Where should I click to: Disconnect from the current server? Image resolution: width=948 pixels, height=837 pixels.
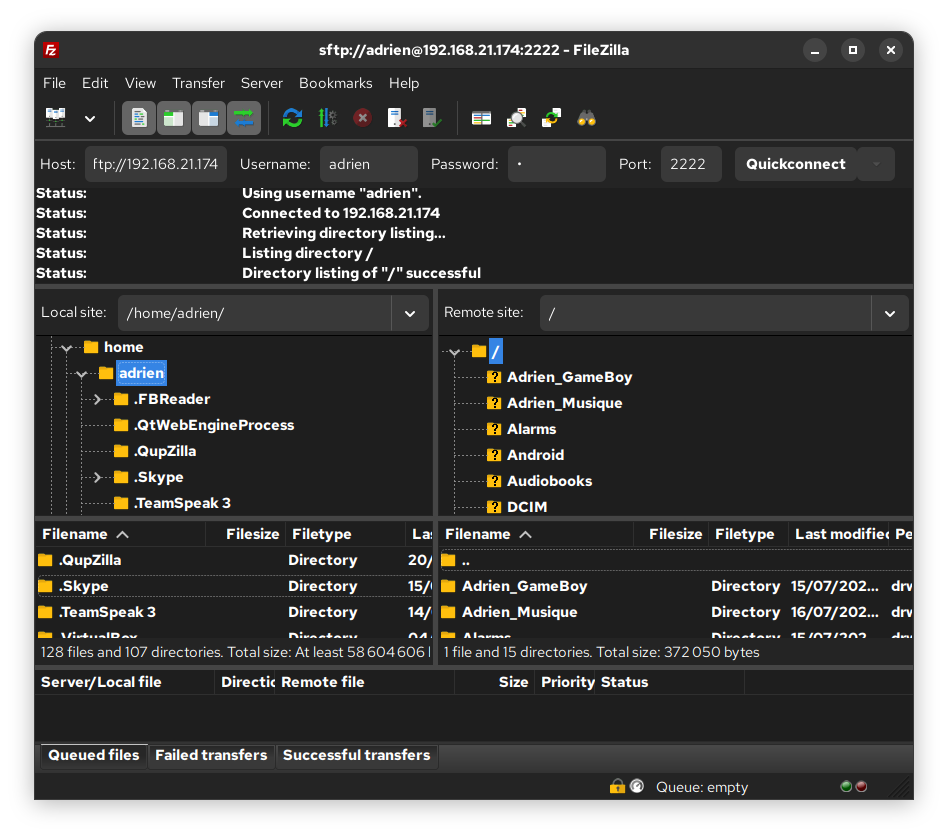[397, 118]
